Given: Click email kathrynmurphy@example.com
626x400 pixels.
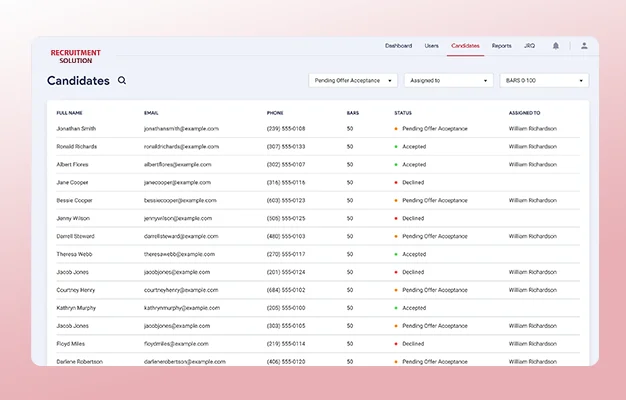Looking at the screenshot, I should point(182,308).
